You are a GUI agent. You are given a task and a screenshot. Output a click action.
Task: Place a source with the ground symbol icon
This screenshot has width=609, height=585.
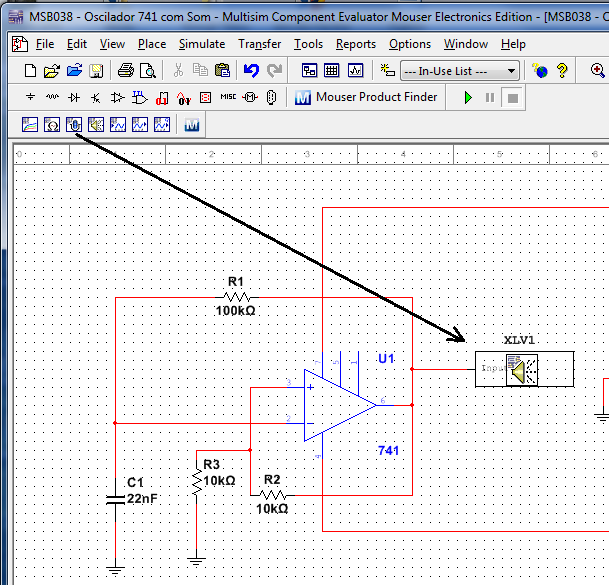(30, 97)
